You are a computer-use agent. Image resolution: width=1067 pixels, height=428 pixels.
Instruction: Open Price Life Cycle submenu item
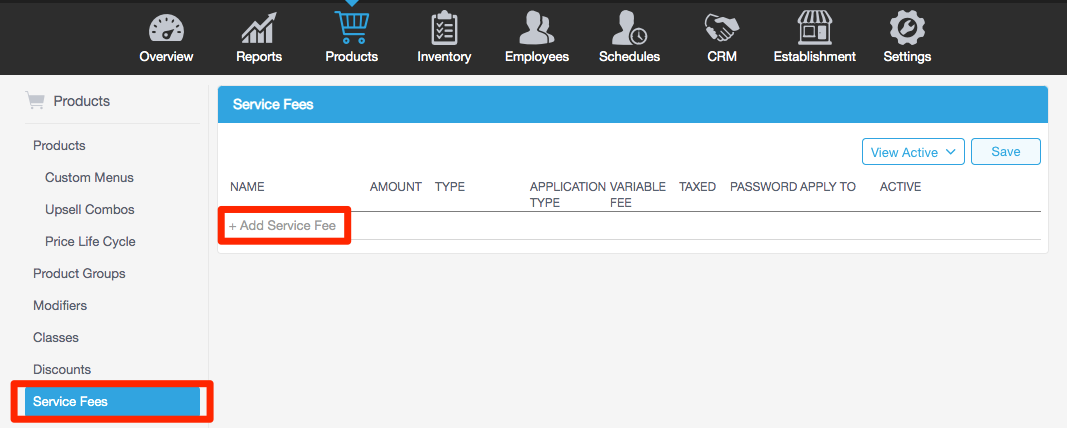point(90,241)
